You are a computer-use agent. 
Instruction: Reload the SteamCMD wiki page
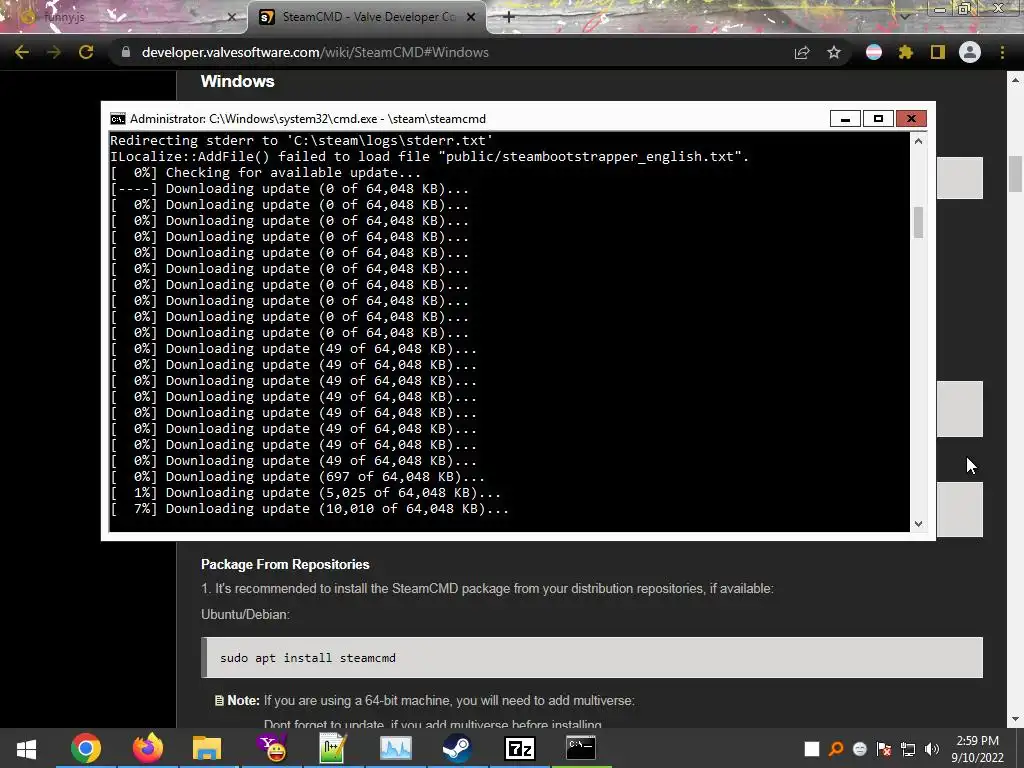[x=86, y=52]
